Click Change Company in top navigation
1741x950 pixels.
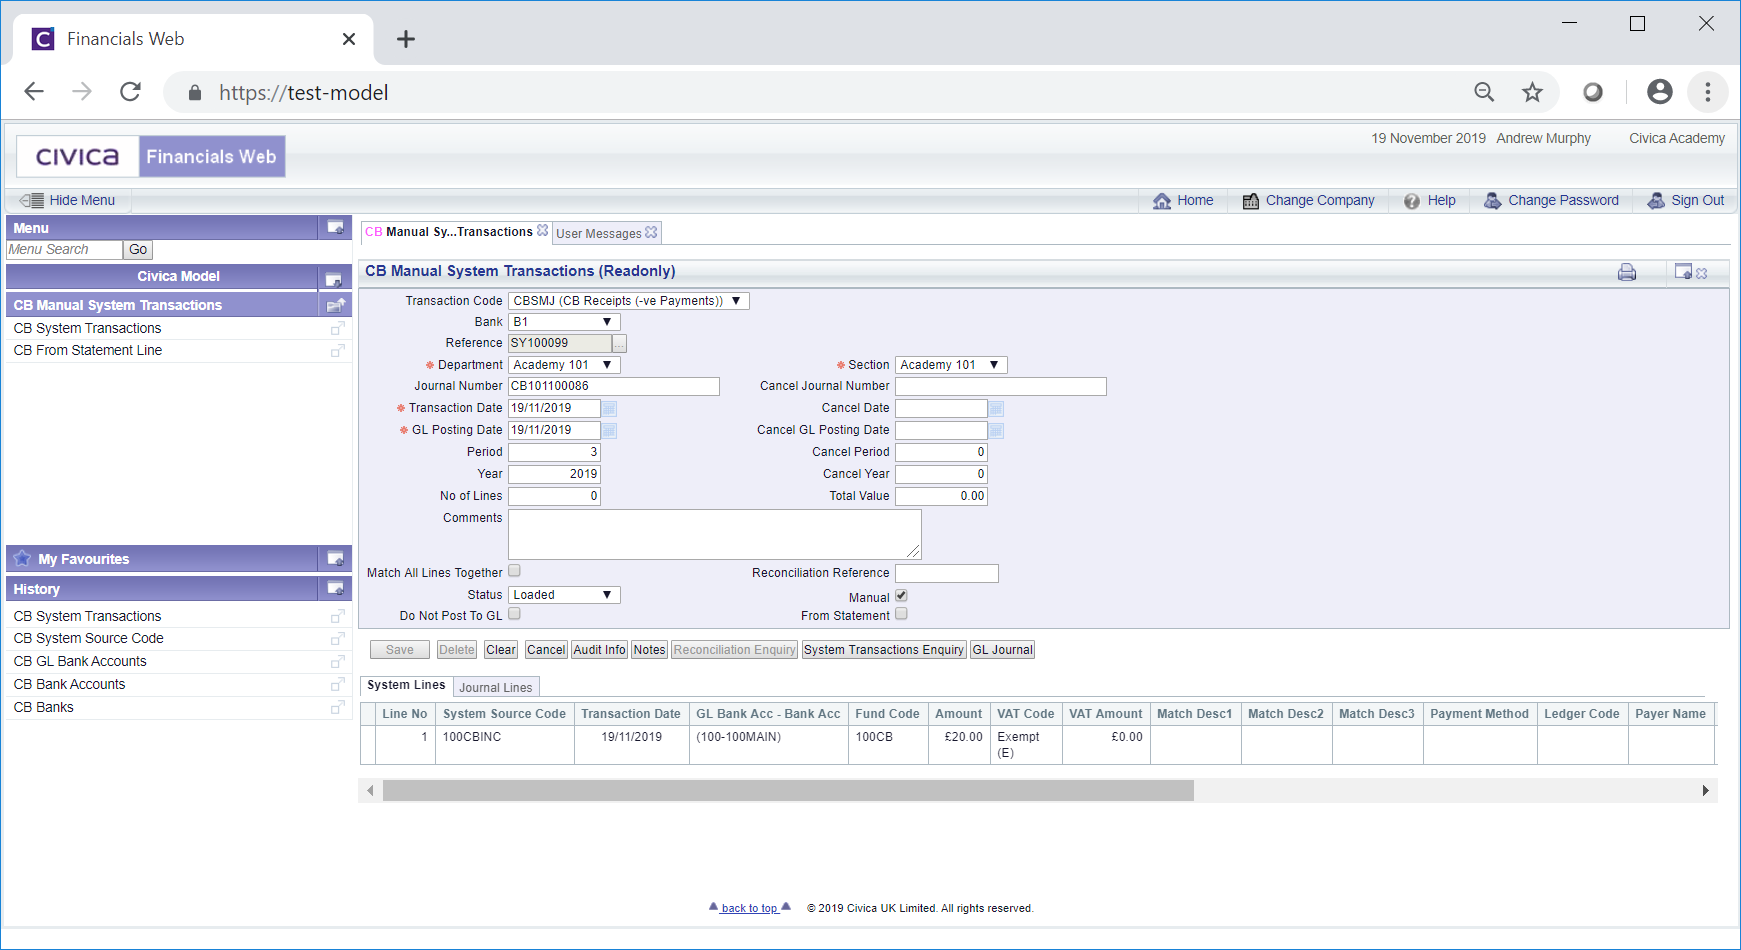1309,200
